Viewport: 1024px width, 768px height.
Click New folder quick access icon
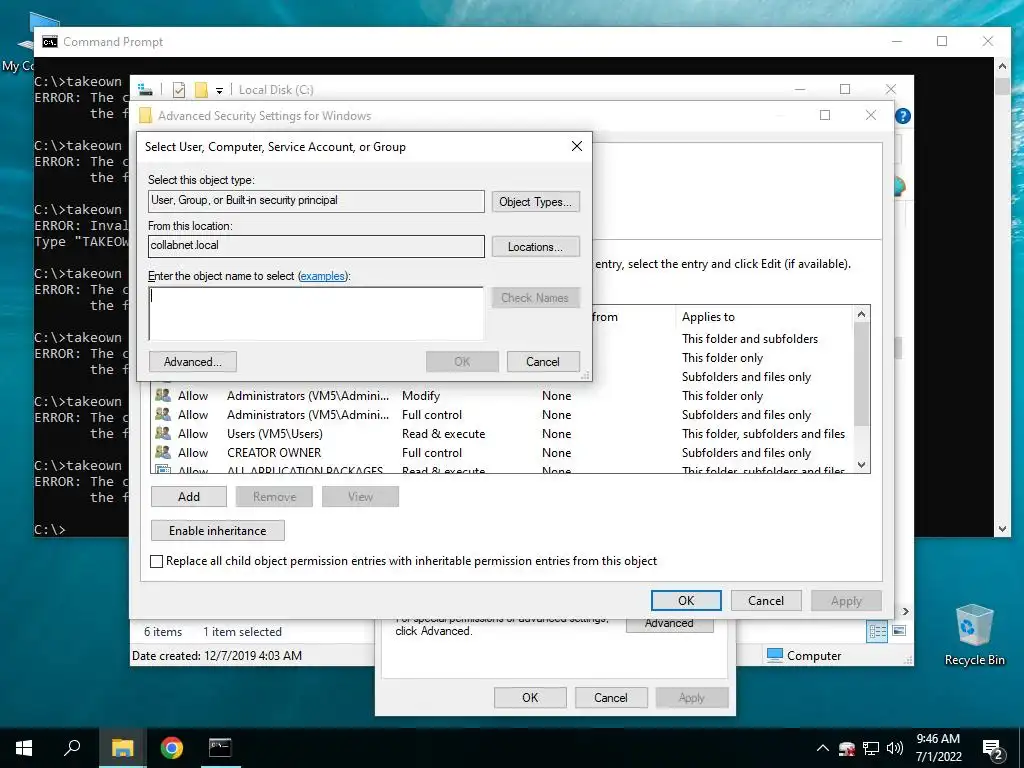(201, 90)
